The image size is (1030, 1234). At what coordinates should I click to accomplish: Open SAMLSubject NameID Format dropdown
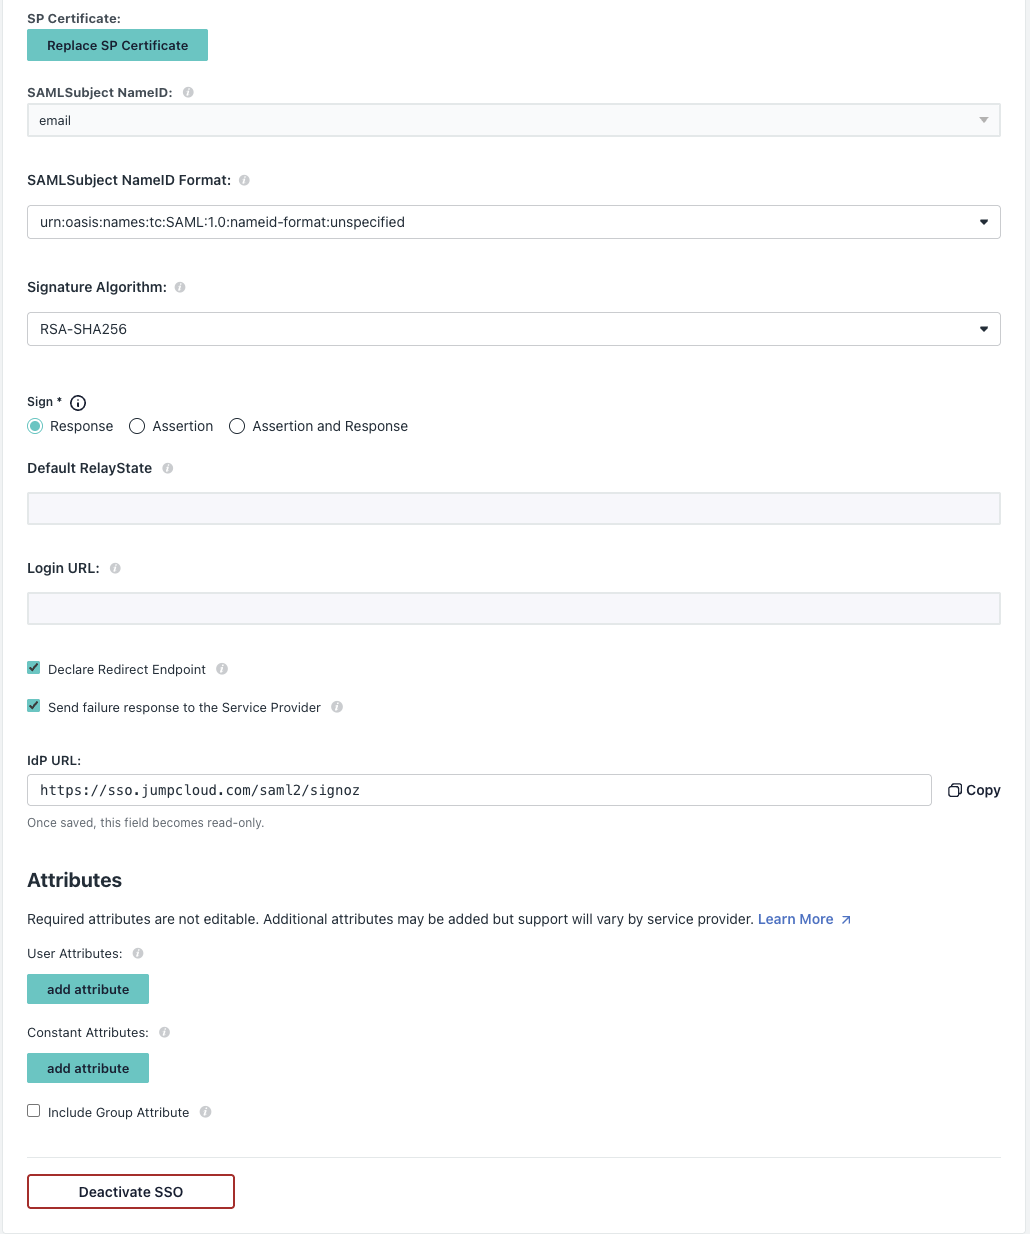pos(514,222)
